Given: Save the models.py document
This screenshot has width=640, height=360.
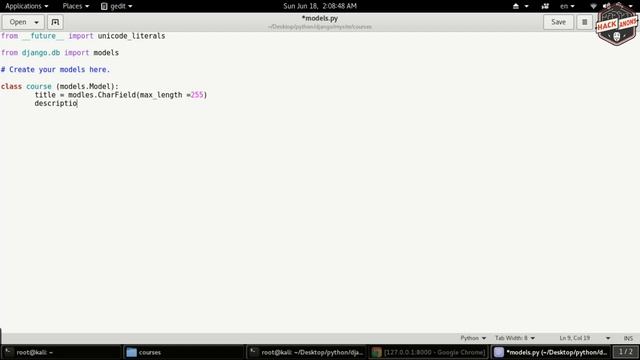Looking at the screenshot, I should 558,22.
